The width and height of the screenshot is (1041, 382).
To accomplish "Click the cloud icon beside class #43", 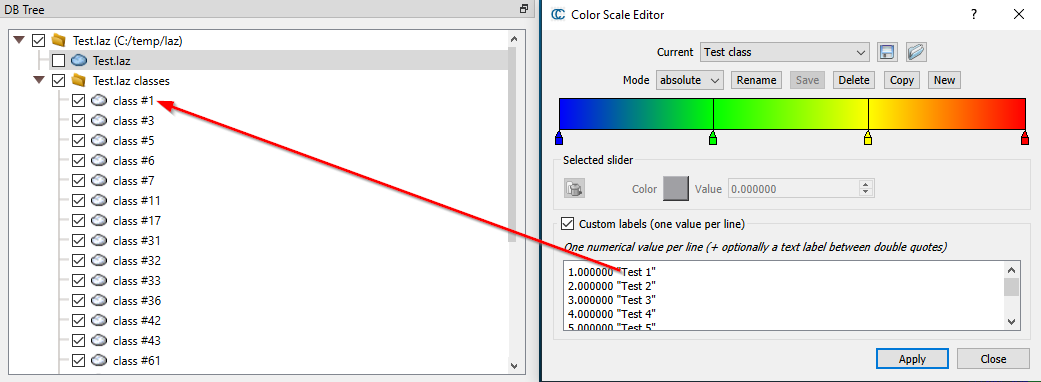I will pyautogui.click(x=99, y=340).
